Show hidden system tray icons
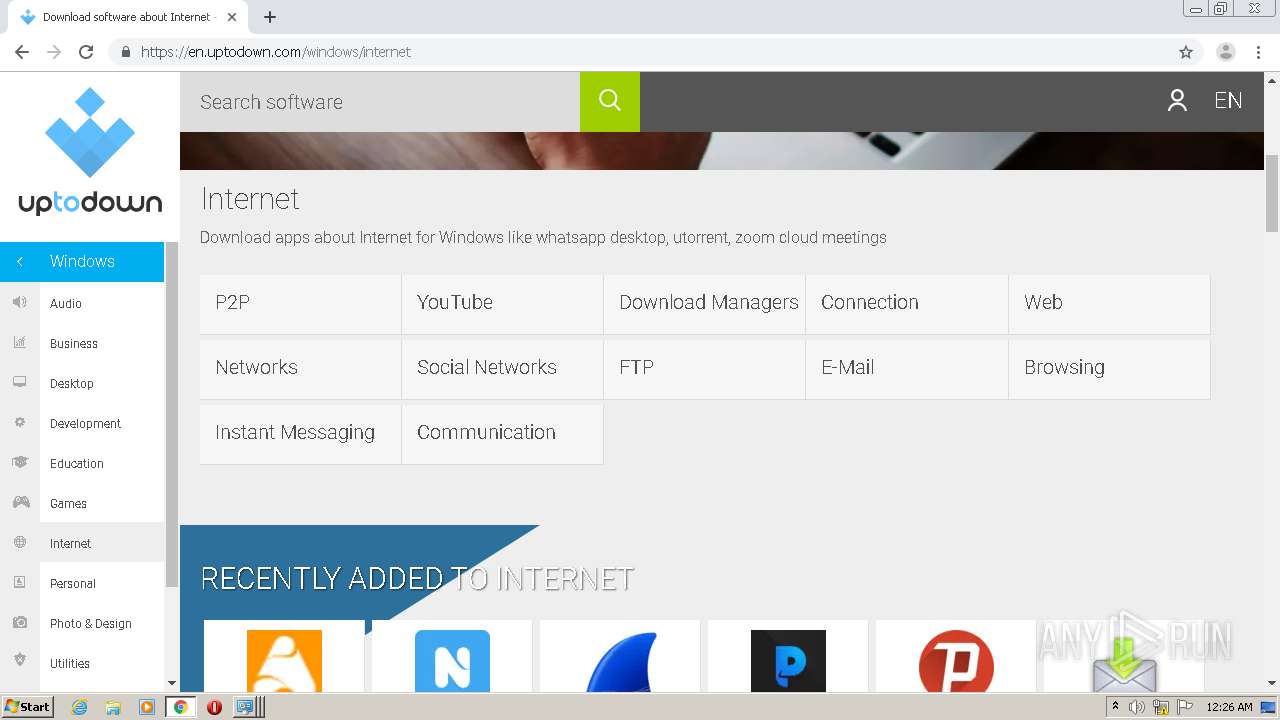This screenshot has height=720, width=1280. click(1115, 707)
